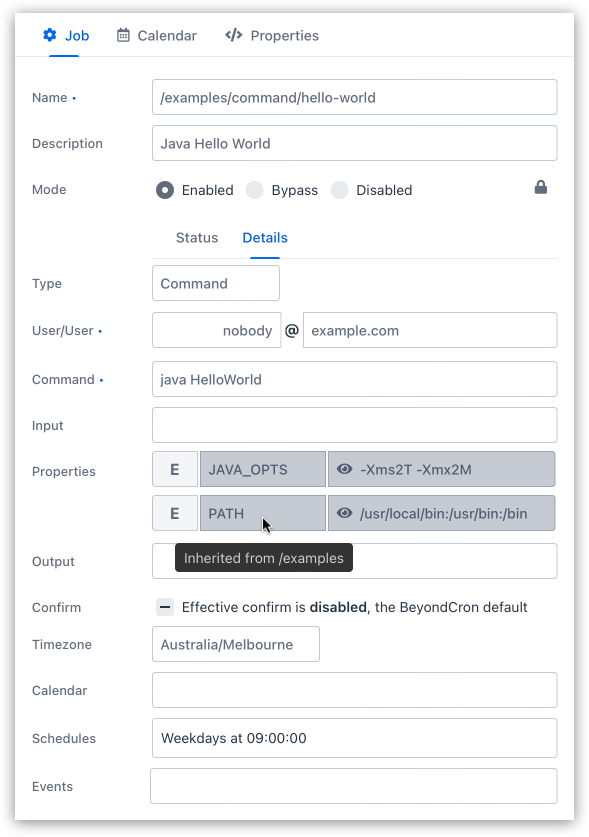Click the code brackets Properties icon
The height and width of the screenshot is (837, 589).
pos(234,35)
